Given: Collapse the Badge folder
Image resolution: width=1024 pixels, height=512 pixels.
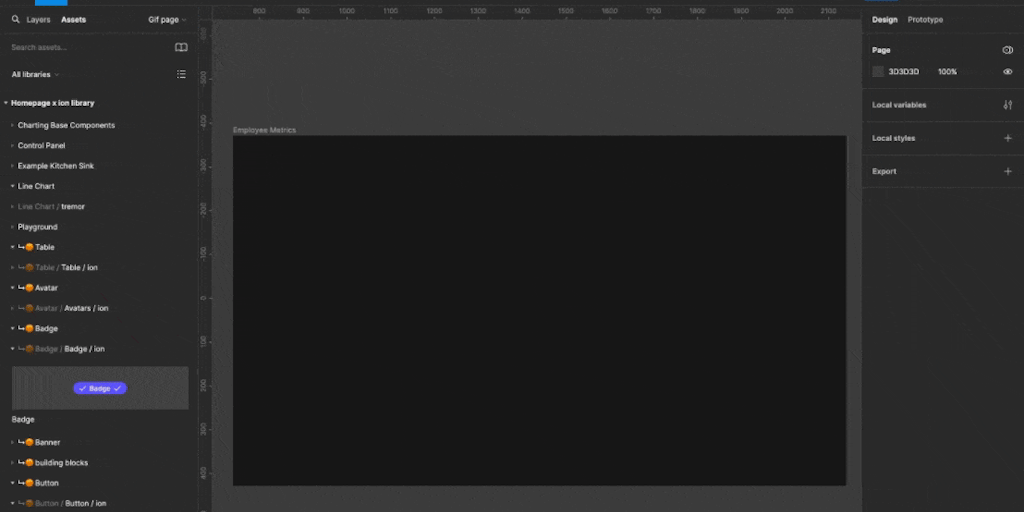Looking at the screenshot, I should 12,328.
